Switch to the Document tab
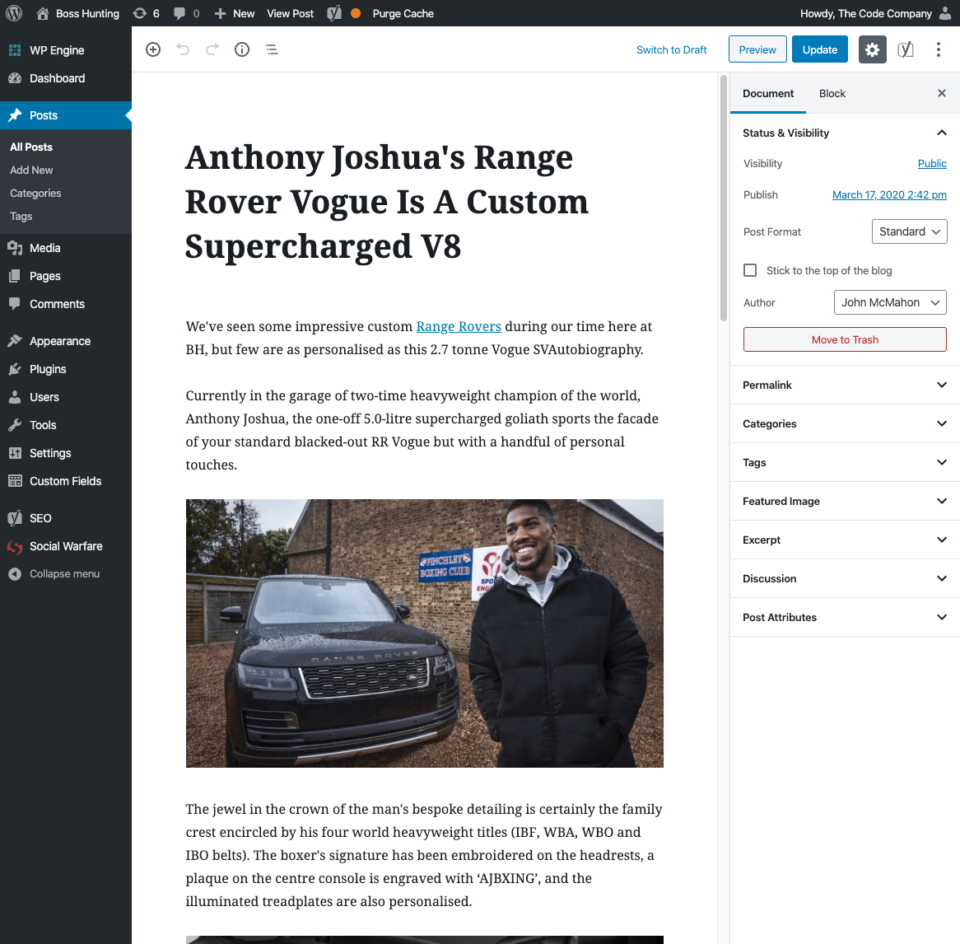 tap(768, 94)
